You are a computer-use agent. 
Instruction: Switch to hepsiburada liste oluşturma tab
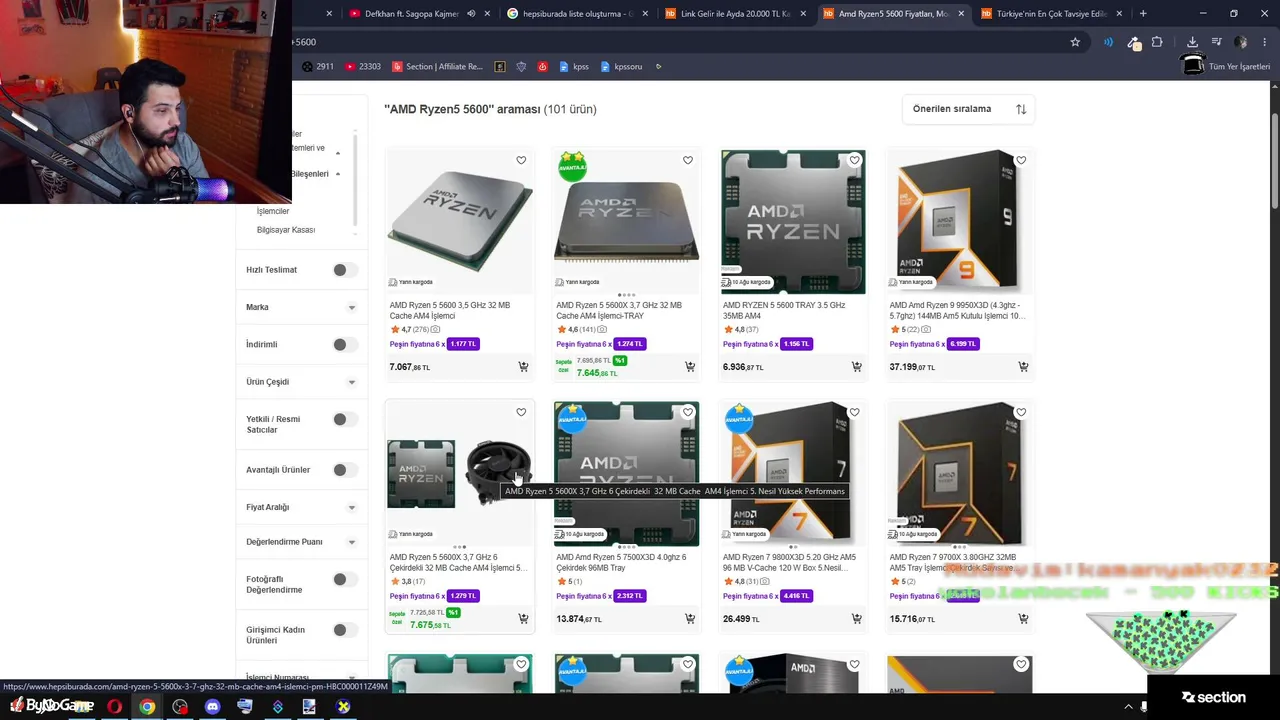(x=573, y=14)
